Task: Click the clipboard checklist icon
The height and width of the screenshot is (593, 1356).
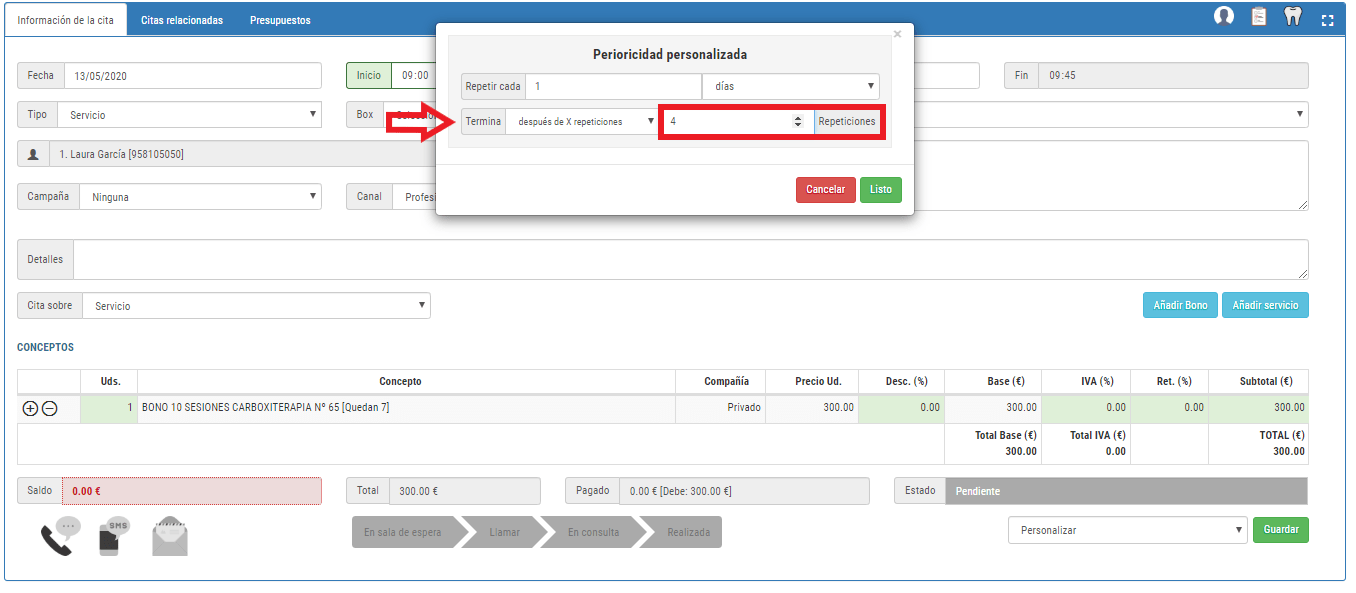Action: tap(1259, 17)
